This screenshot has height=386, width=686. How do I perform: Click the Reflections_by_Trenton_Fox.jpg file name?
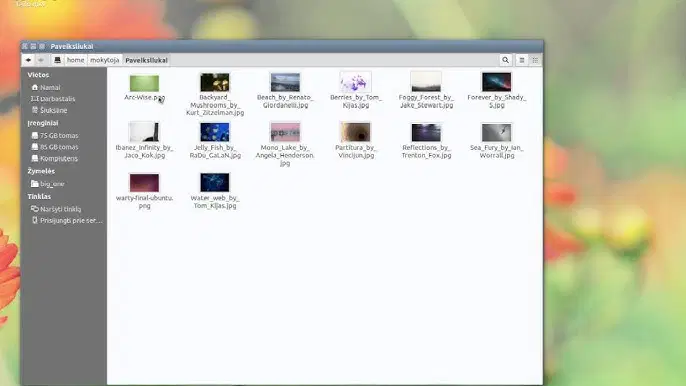pyautogui.click(x=426, y=151)
